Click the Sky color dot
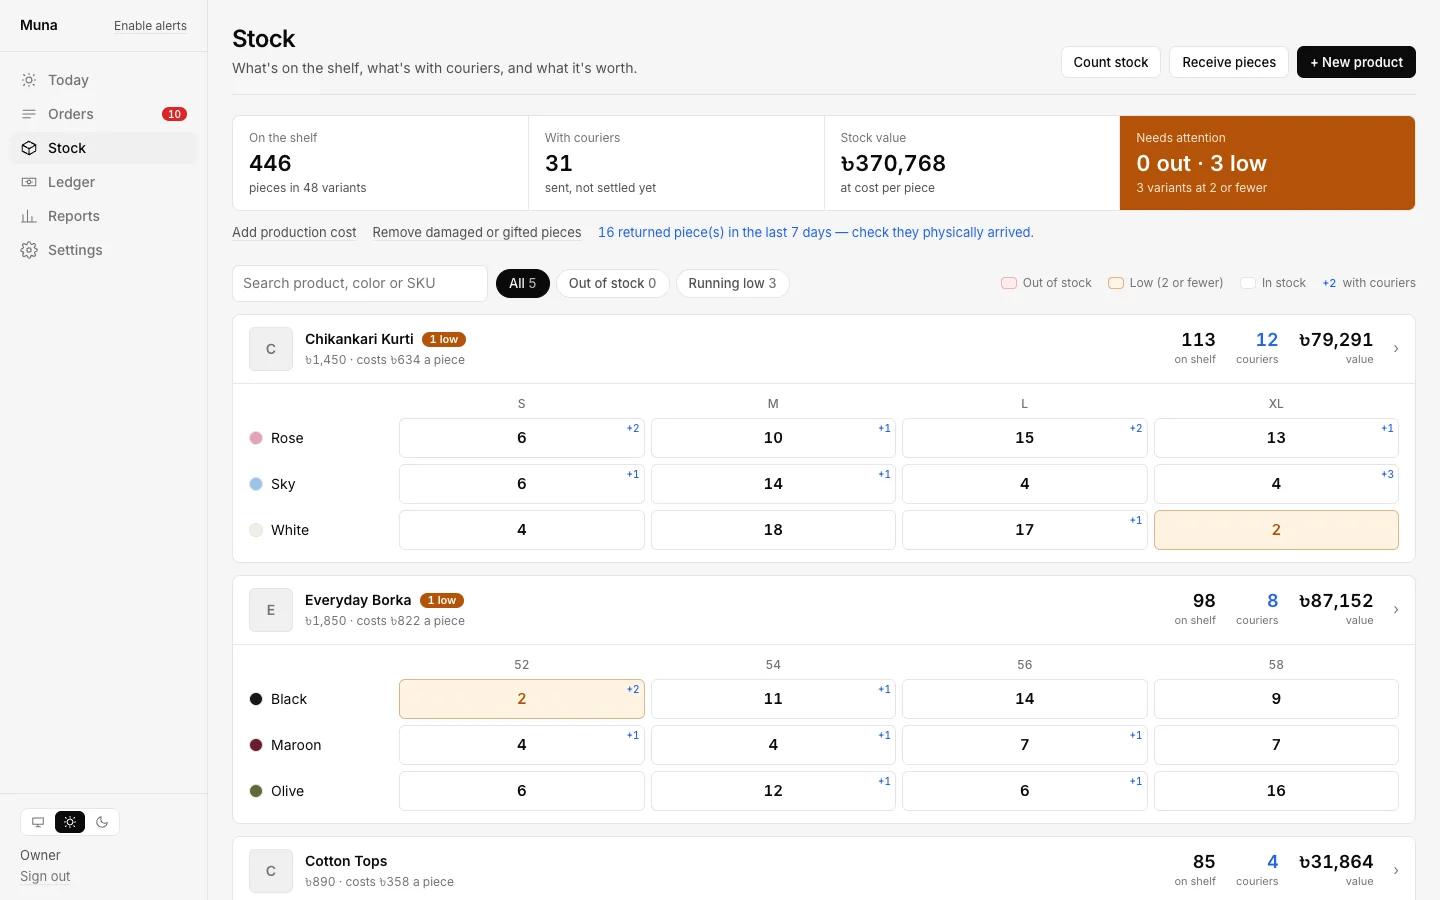The image size is (1440, 900). coord(256,484)
